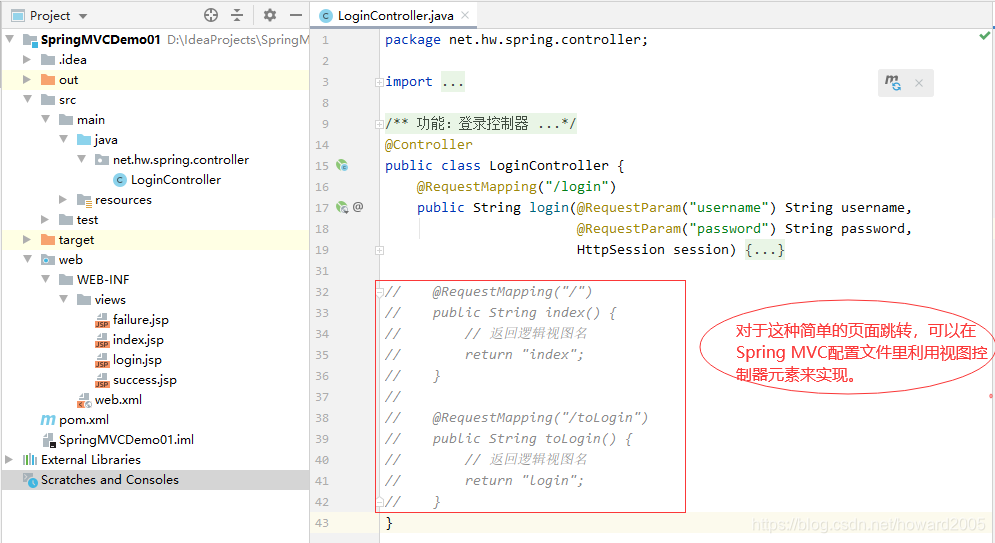This screenshot has height=543, width=995.
Task: Open the Project view dropdown
Action: click(83, 16)
